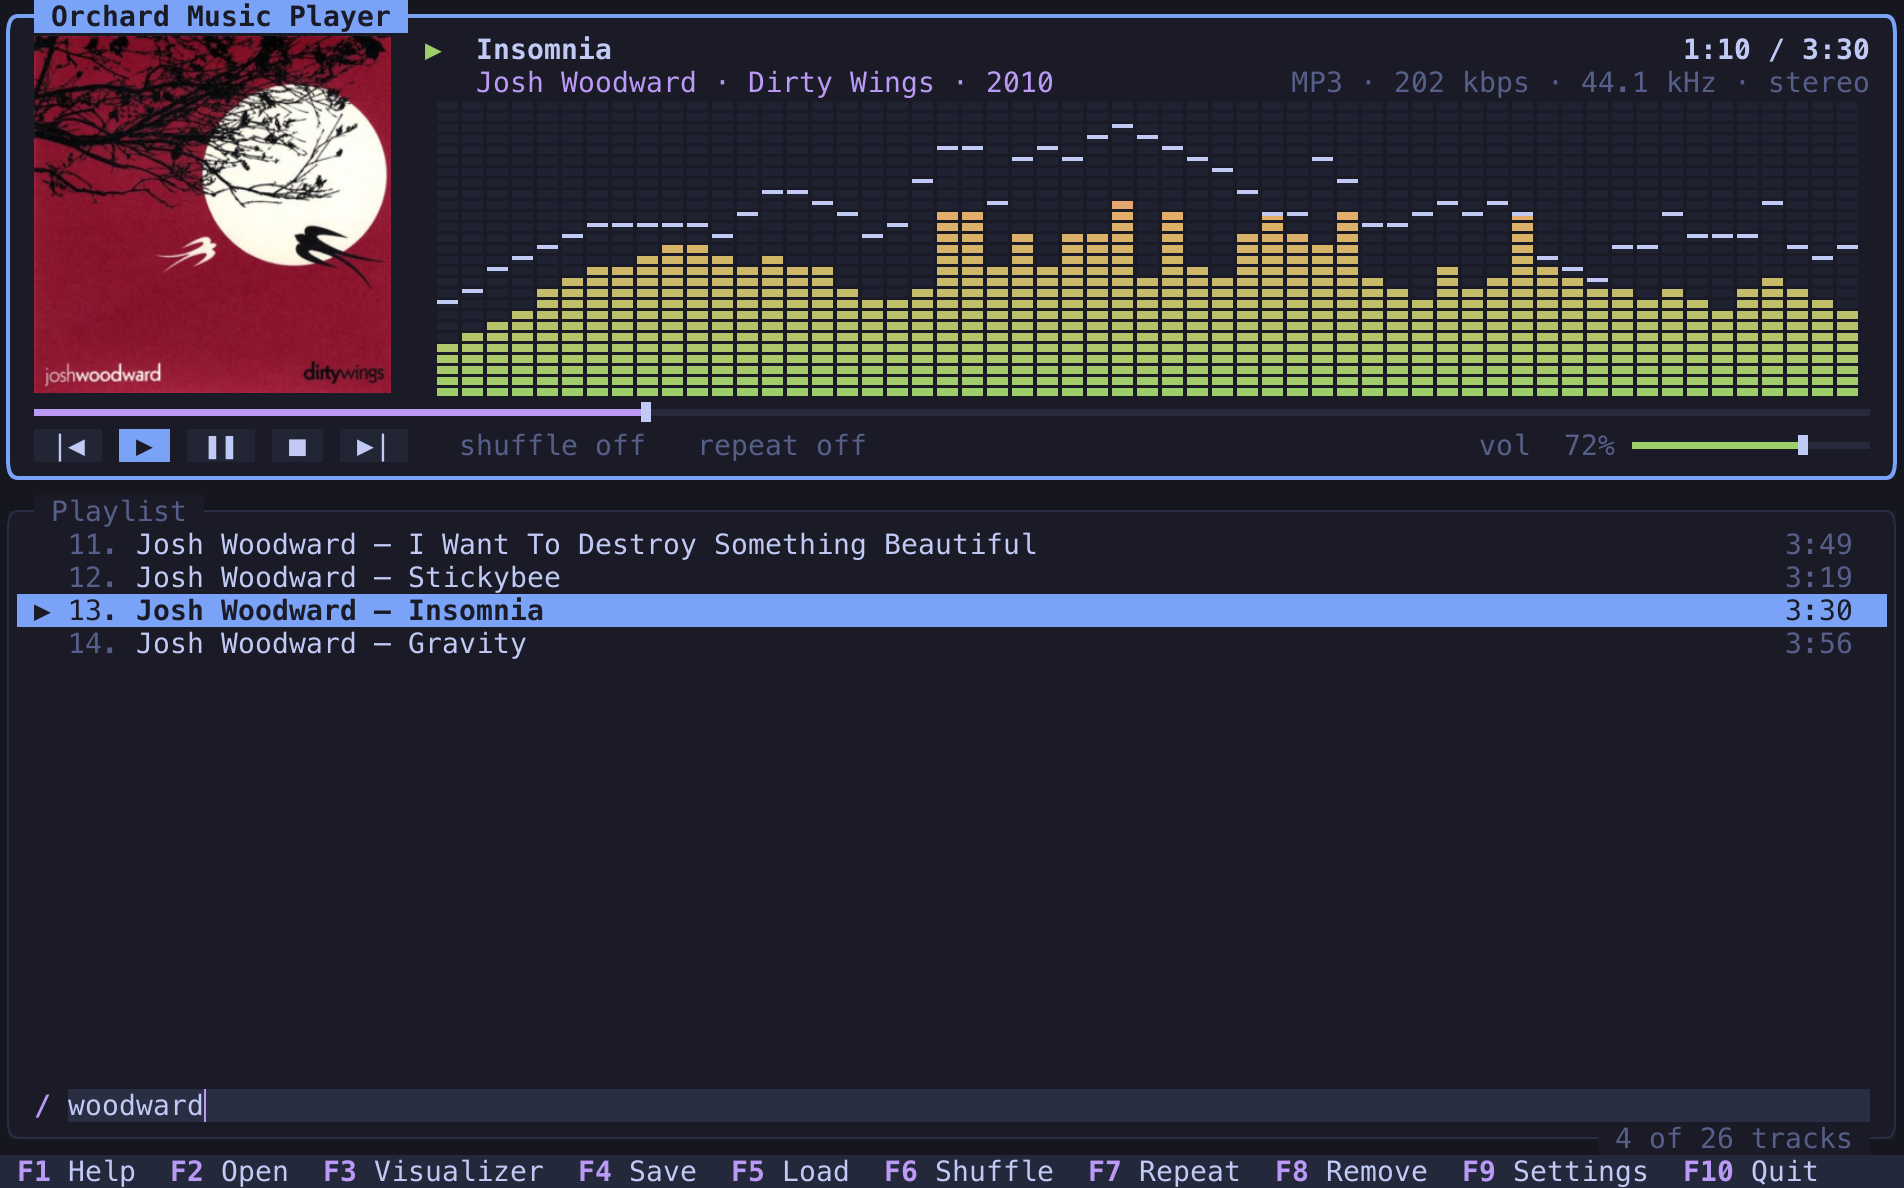Image resolution: width=1904 pixels, height=1188 pixels.
Task: Click the 3:56 duration of Gravity
Action: coord(1819,643)
